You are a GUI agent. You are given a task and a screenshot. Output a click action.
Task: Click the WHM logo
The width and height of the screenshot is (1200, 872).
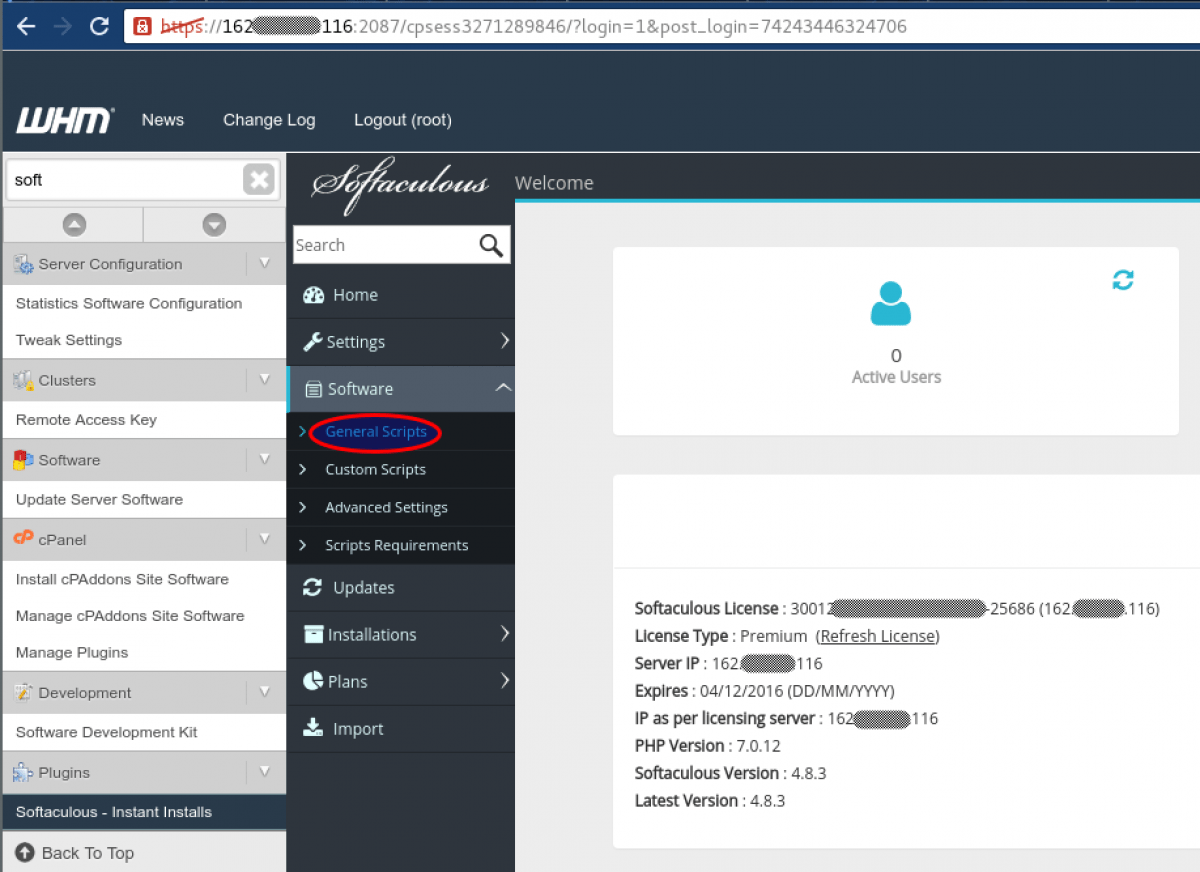(64, 119)
